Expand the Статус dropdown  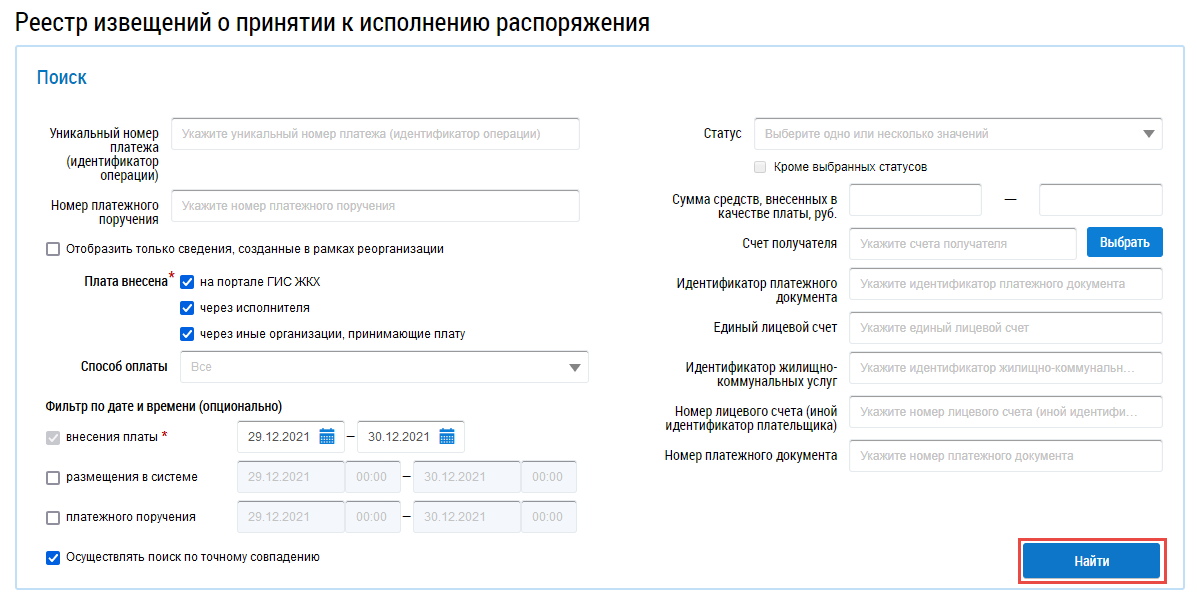pyautogui.click(x=1147, y=134)
